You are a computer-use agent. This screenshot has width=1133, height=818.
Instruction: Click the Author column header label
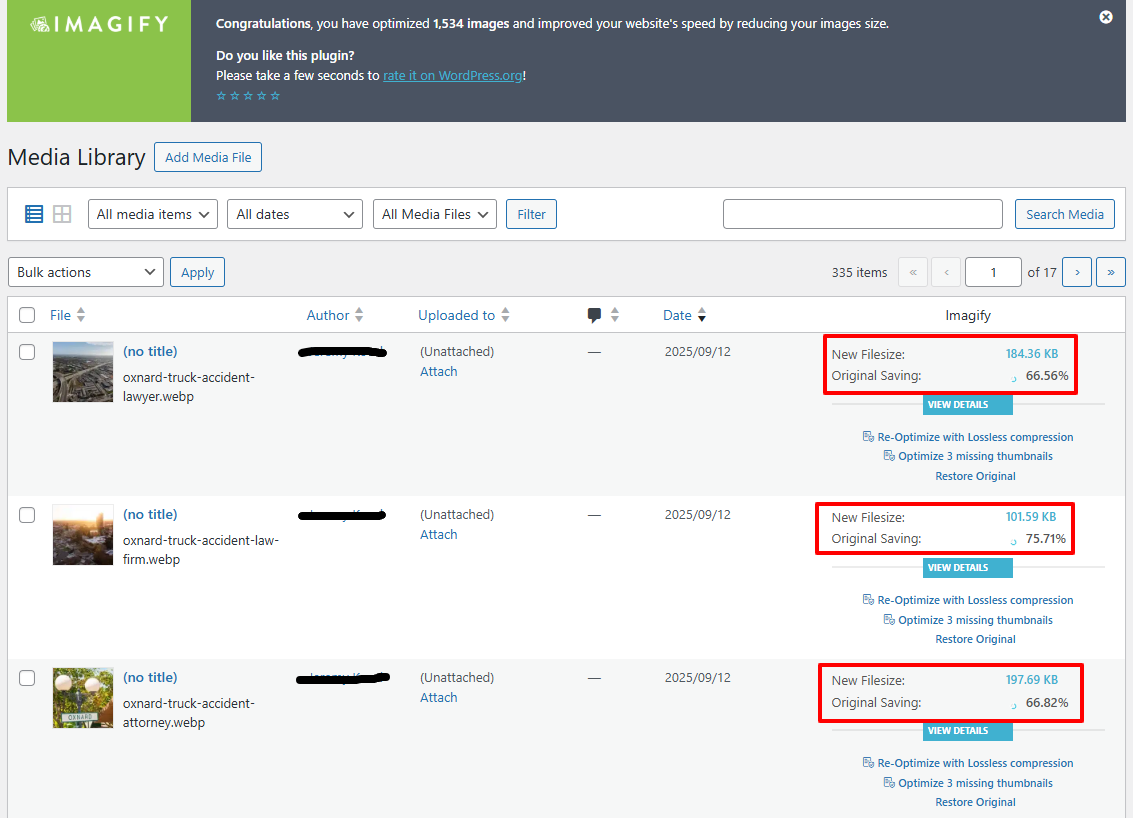327,315
